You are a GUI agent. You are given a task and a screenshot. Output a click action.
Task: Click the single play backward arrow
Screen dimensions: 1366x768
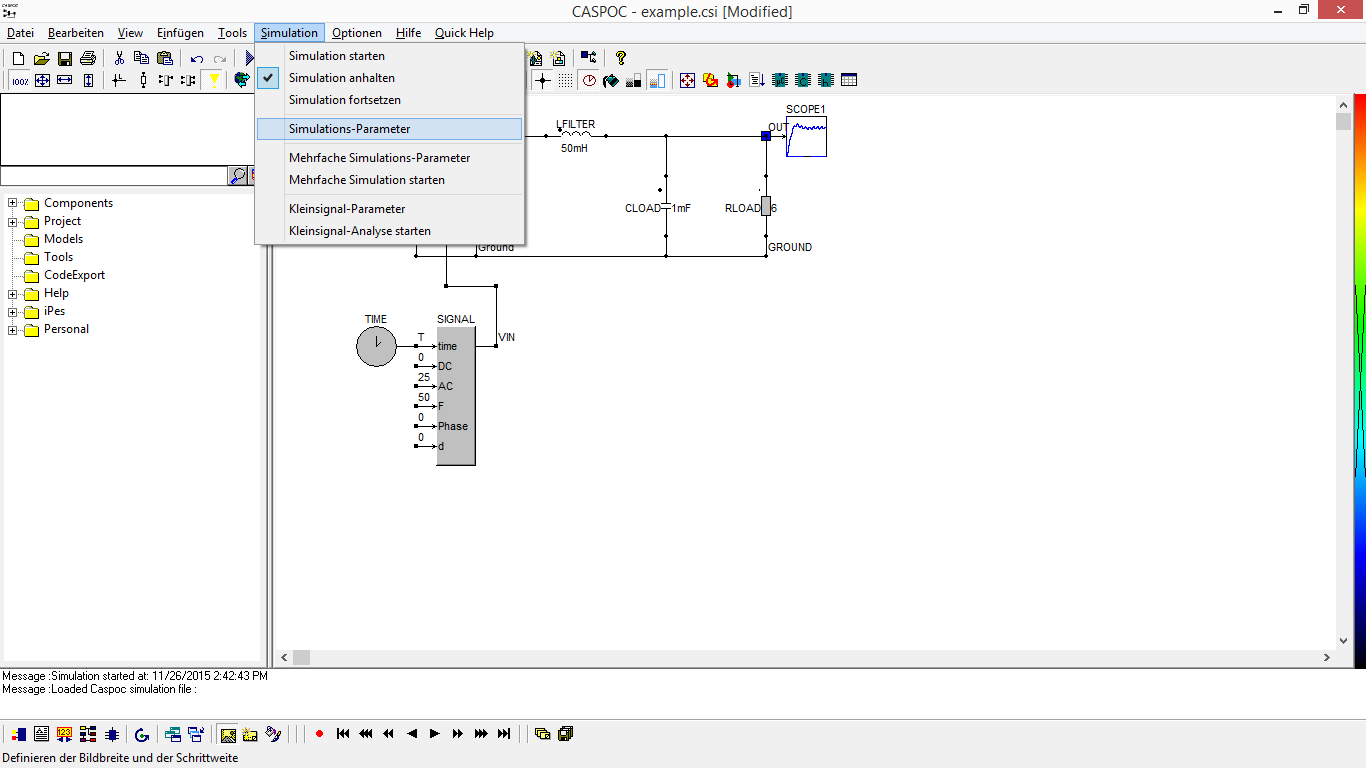point(412,734)
